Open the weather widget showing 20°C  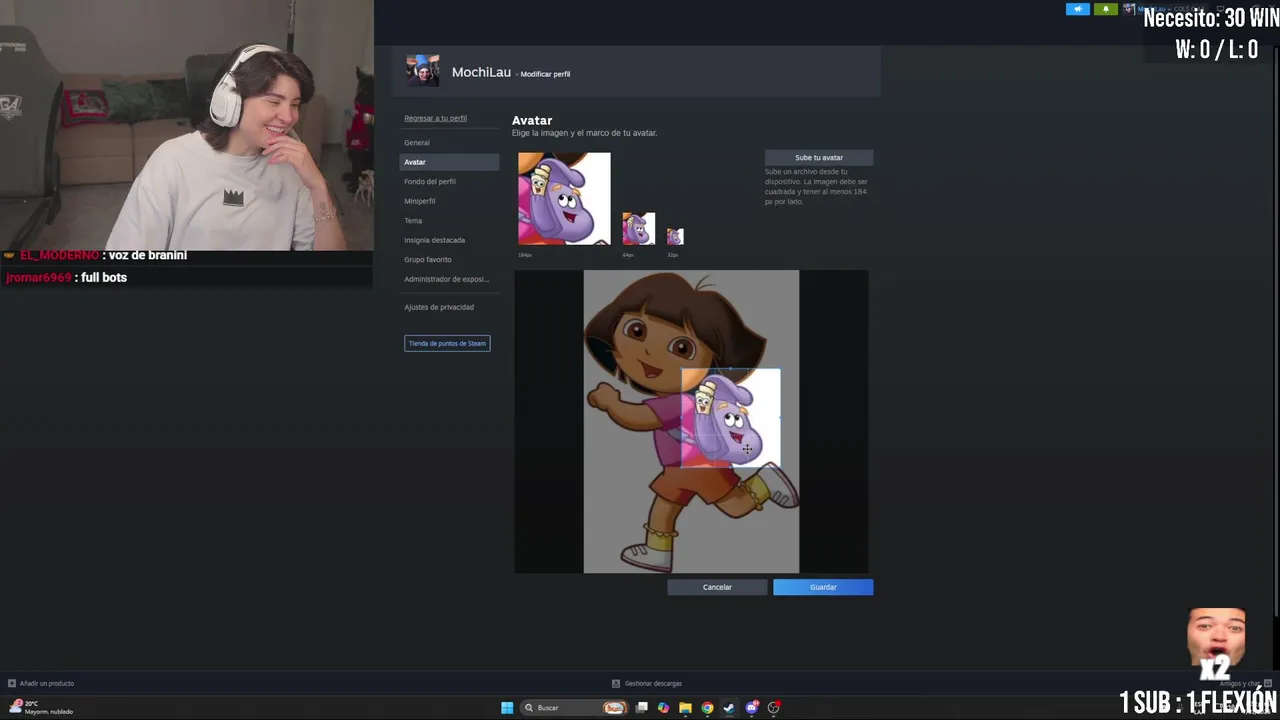click(x=41, y=708)
